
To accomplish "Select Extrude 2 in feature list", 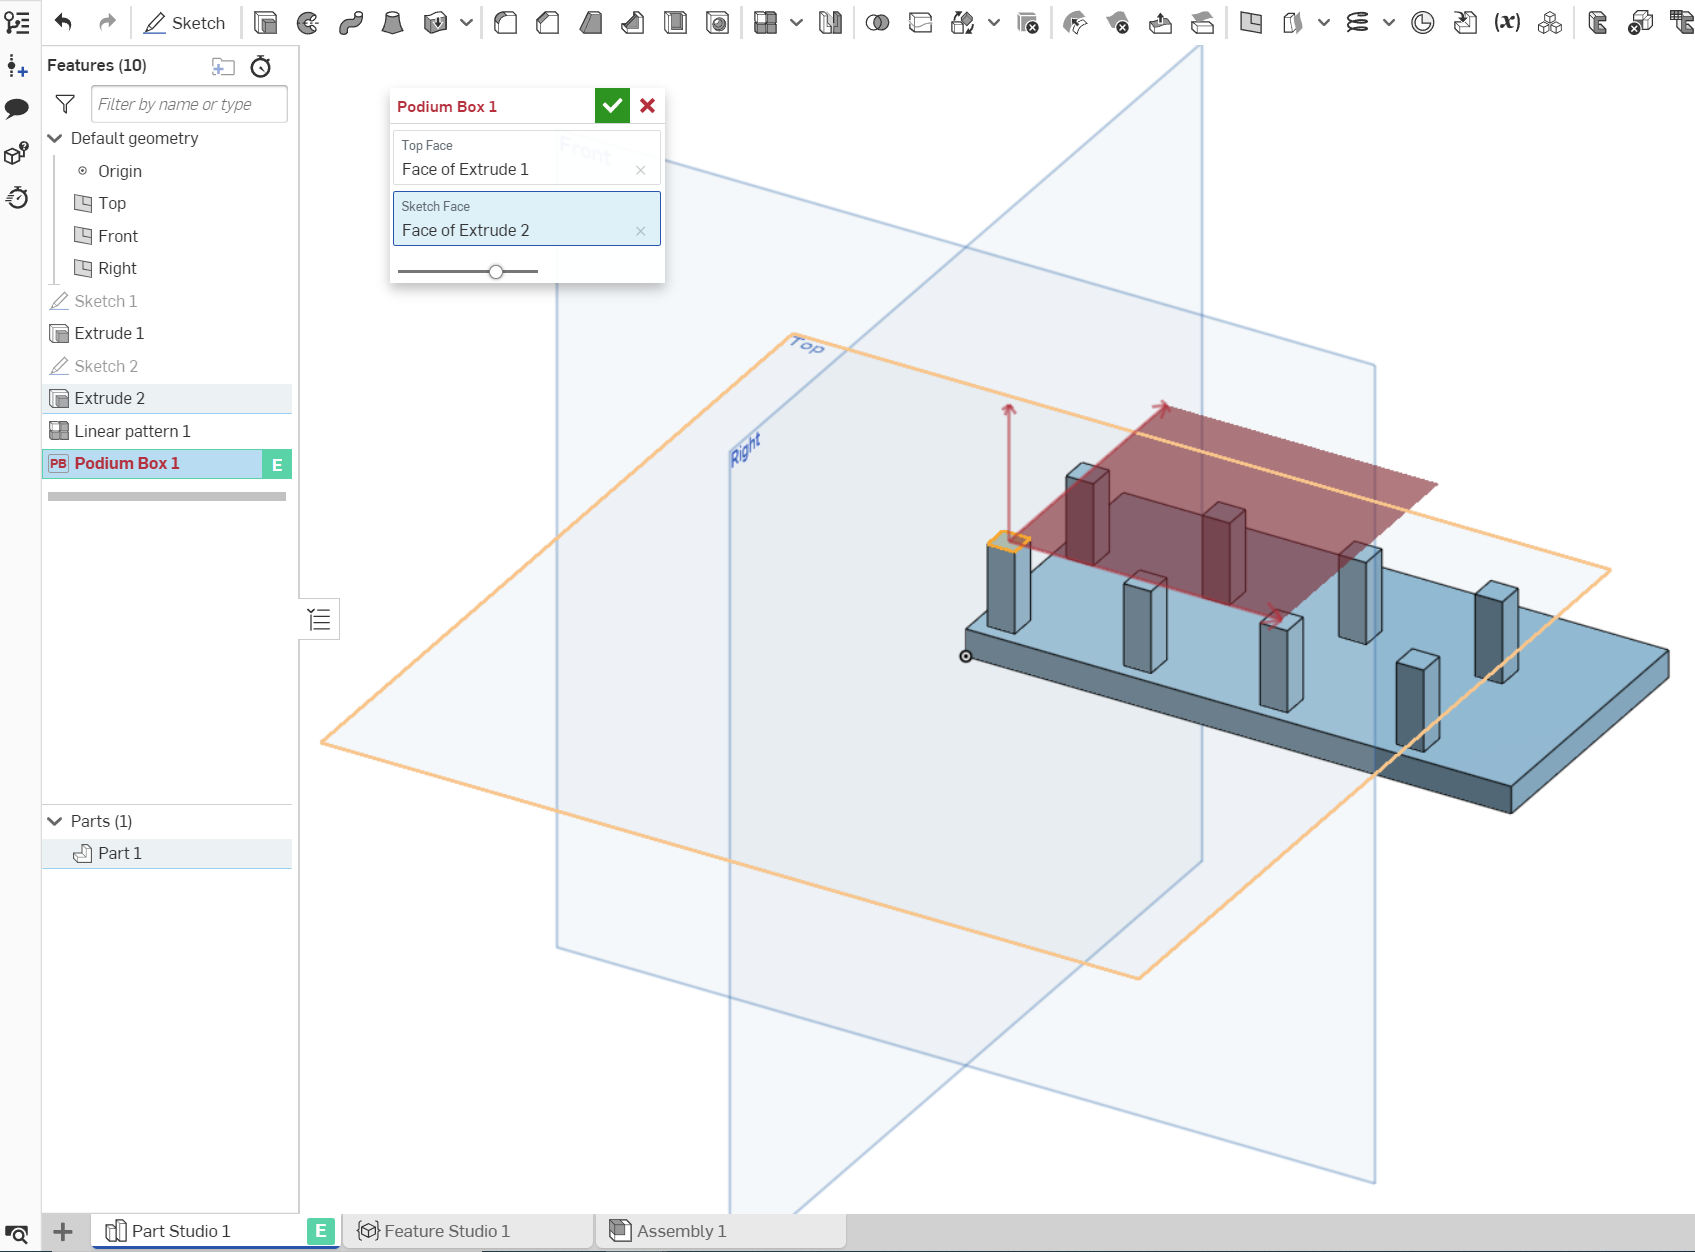I will (x=167, y=398).
